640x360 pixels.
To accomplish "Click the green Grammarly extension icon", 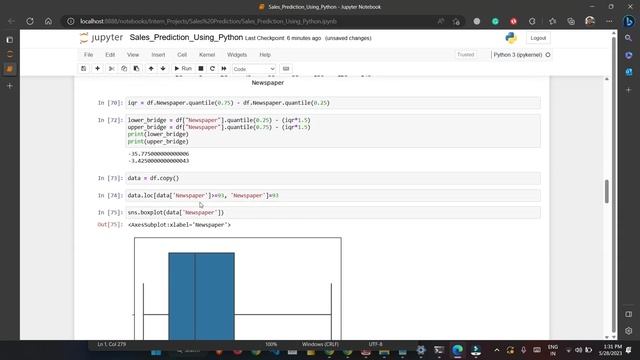I will pyautogui.click(x=495, y=21).
